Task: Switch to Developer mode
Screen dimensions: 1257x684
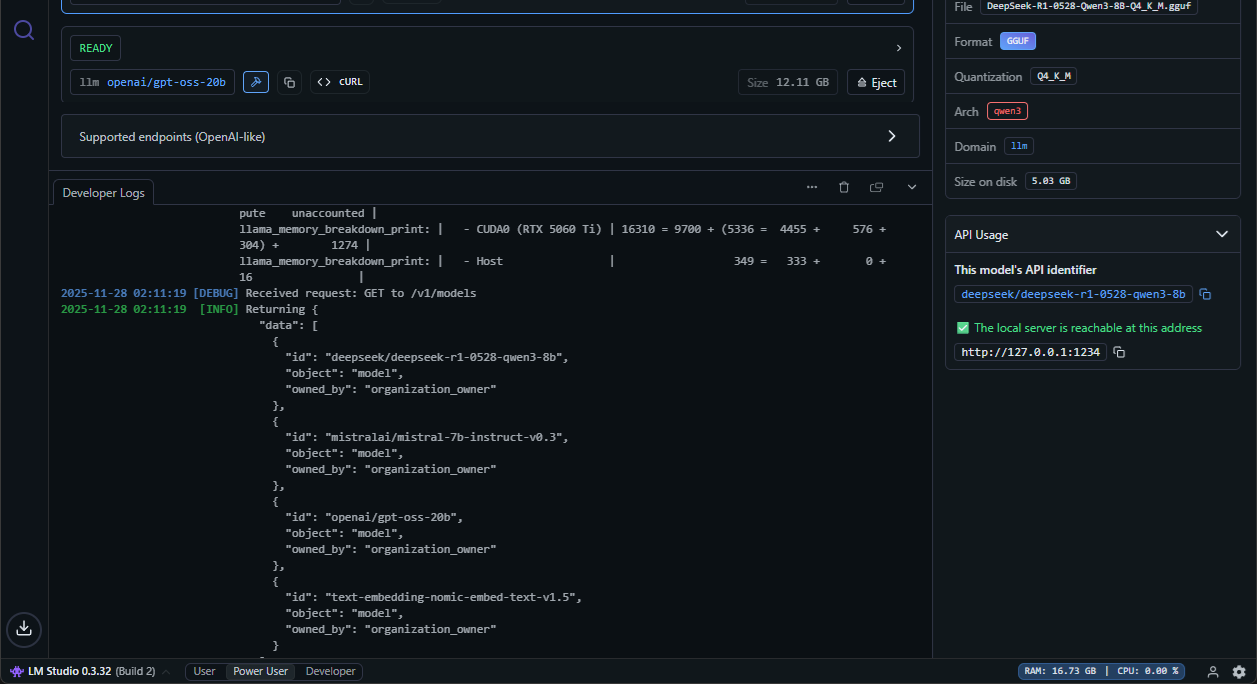Action: tap(330, 672)
